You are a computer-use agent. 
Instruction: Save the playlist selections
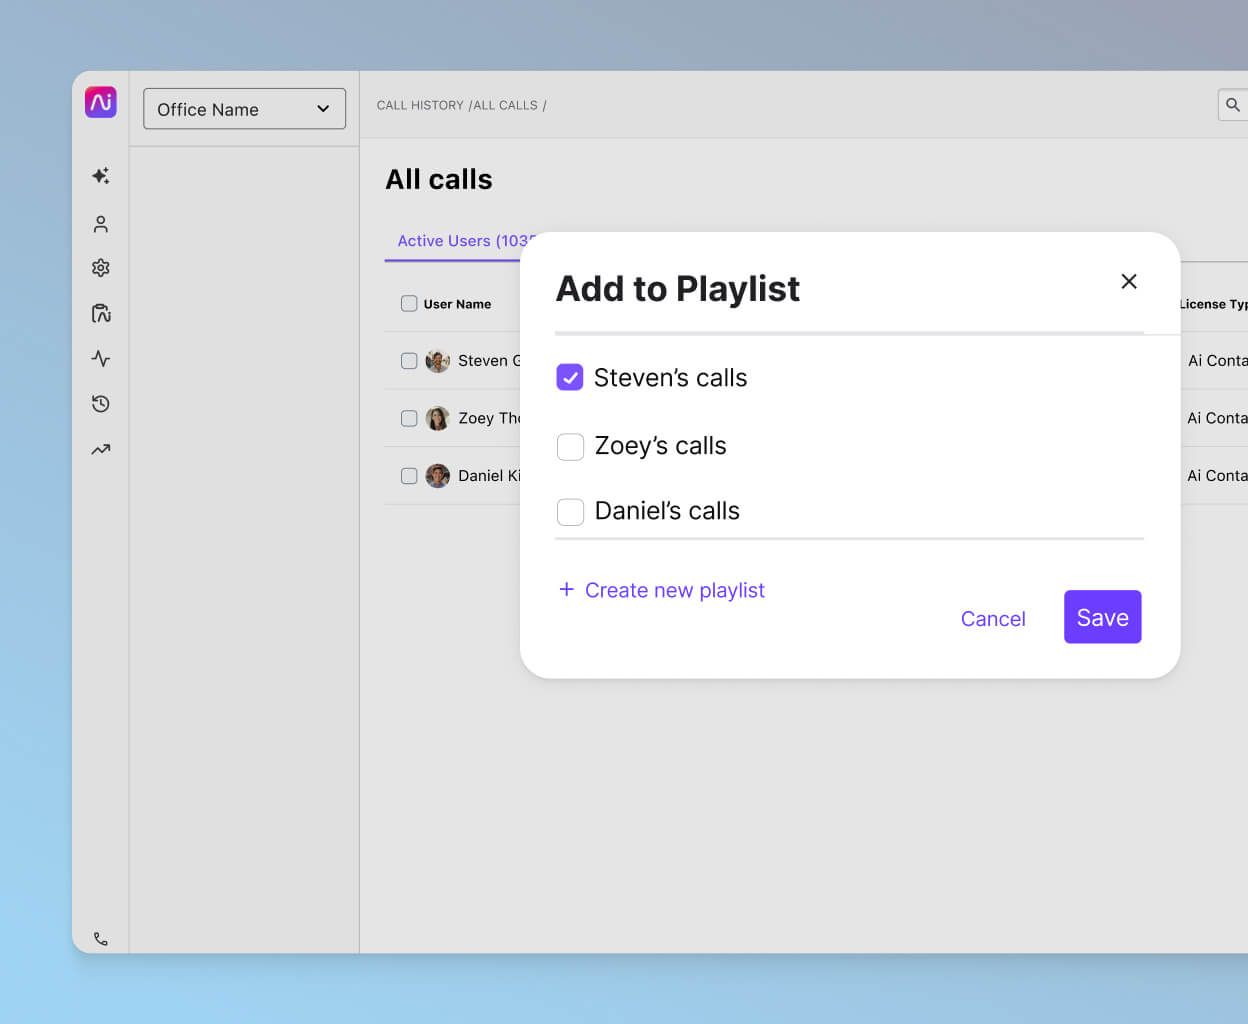1102,617
